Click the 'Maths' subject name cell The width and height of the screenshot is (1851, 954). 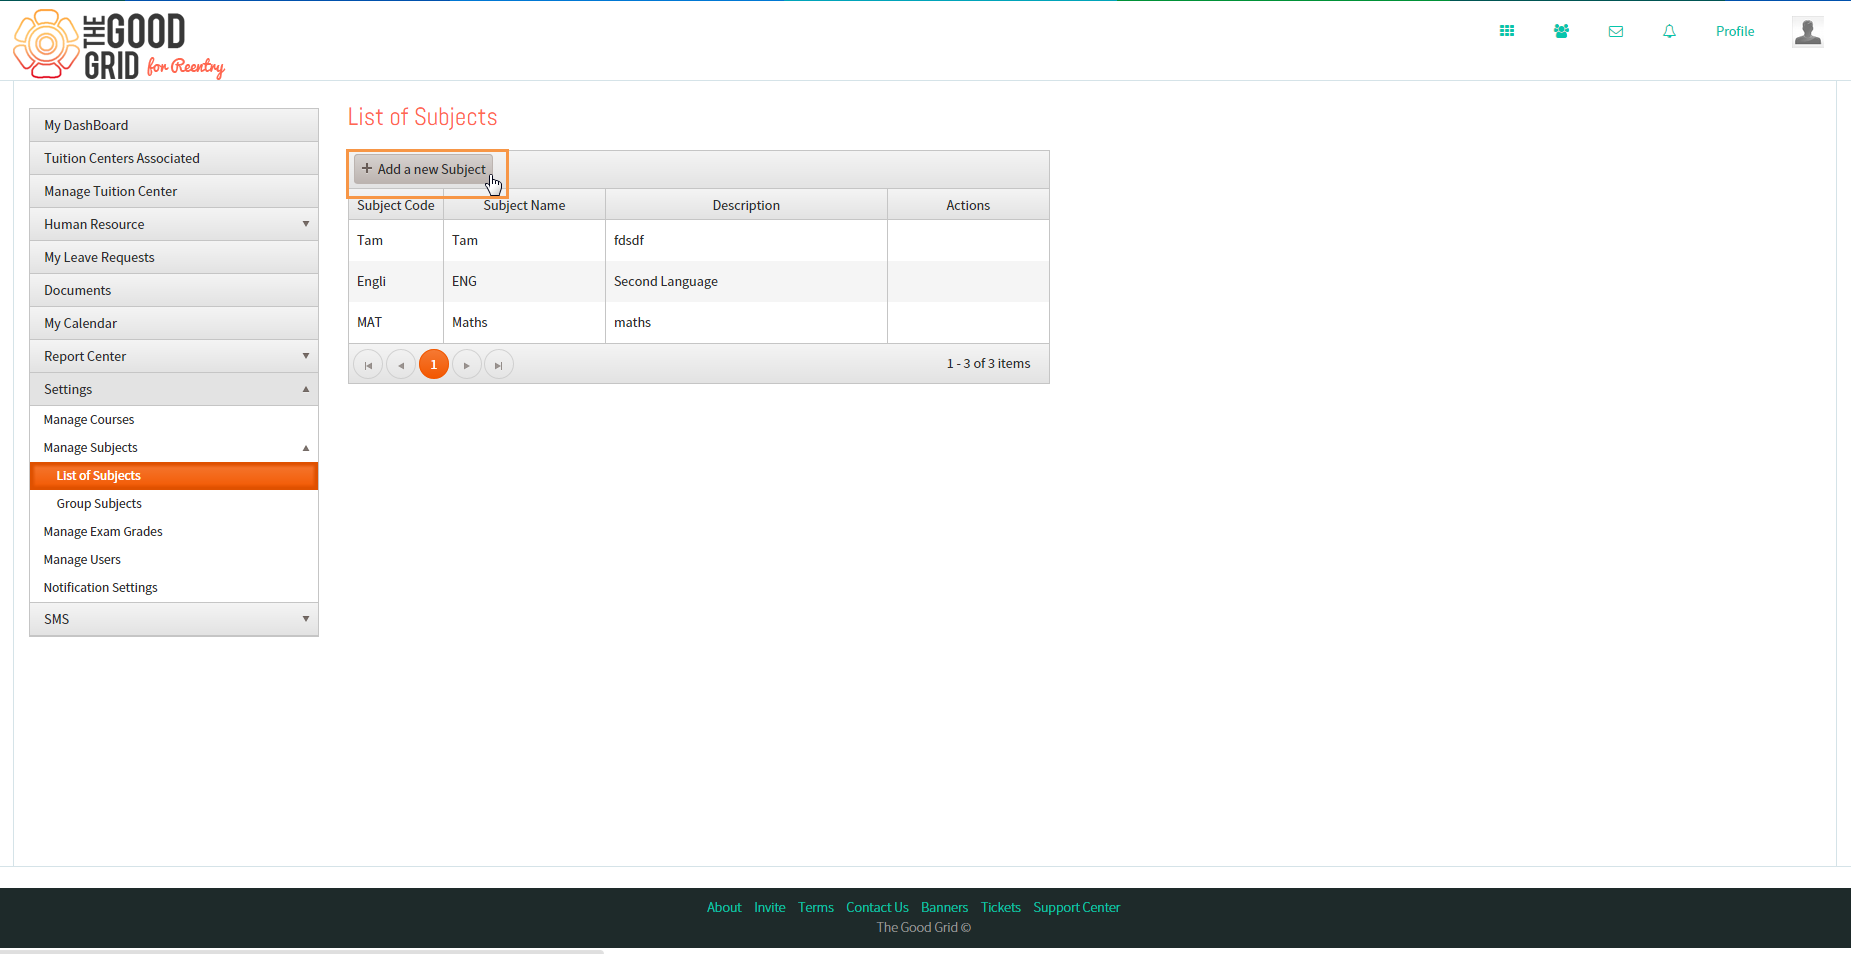coord(524,322)
